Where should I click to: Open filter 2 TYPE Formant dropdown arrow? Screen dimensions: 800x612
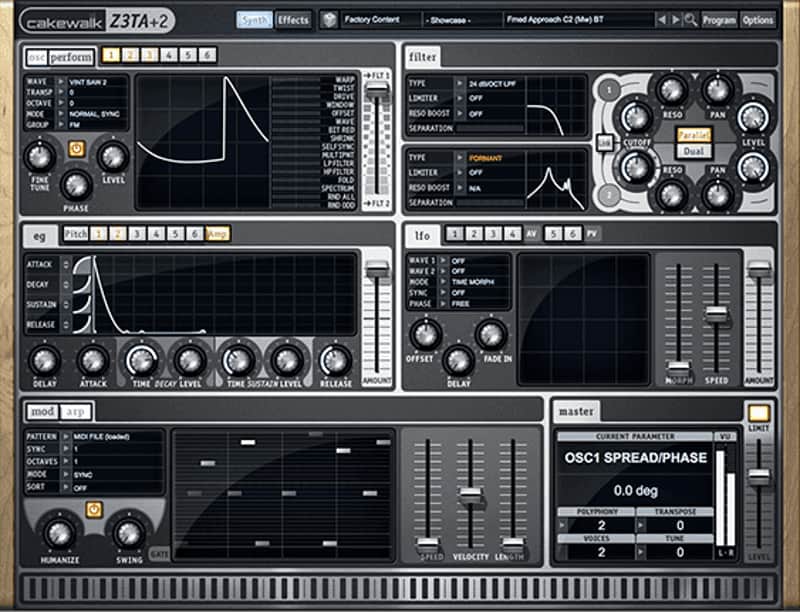click(460, 158)
